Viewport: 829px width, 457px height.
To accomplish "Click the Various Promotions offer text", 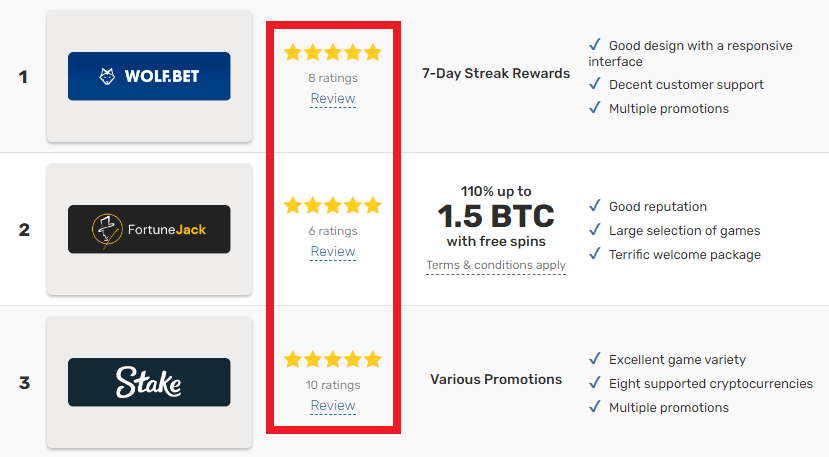I will click(x=496, y=380).
